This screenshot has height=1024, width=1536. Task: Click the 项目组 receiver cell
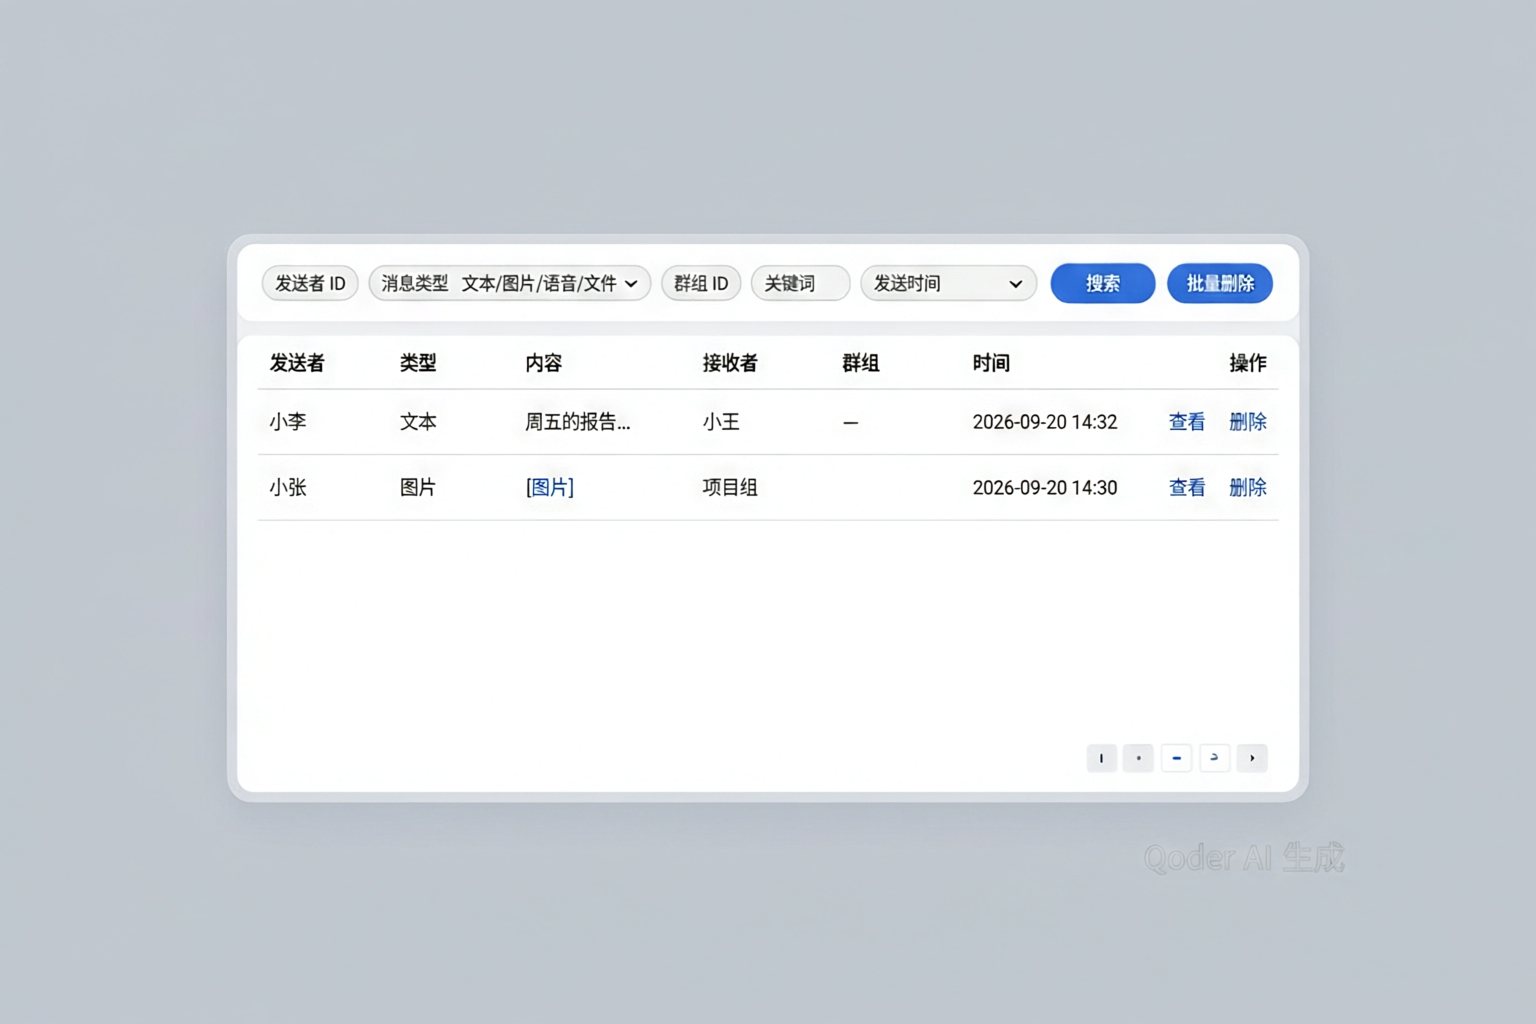tap(730, 487)
